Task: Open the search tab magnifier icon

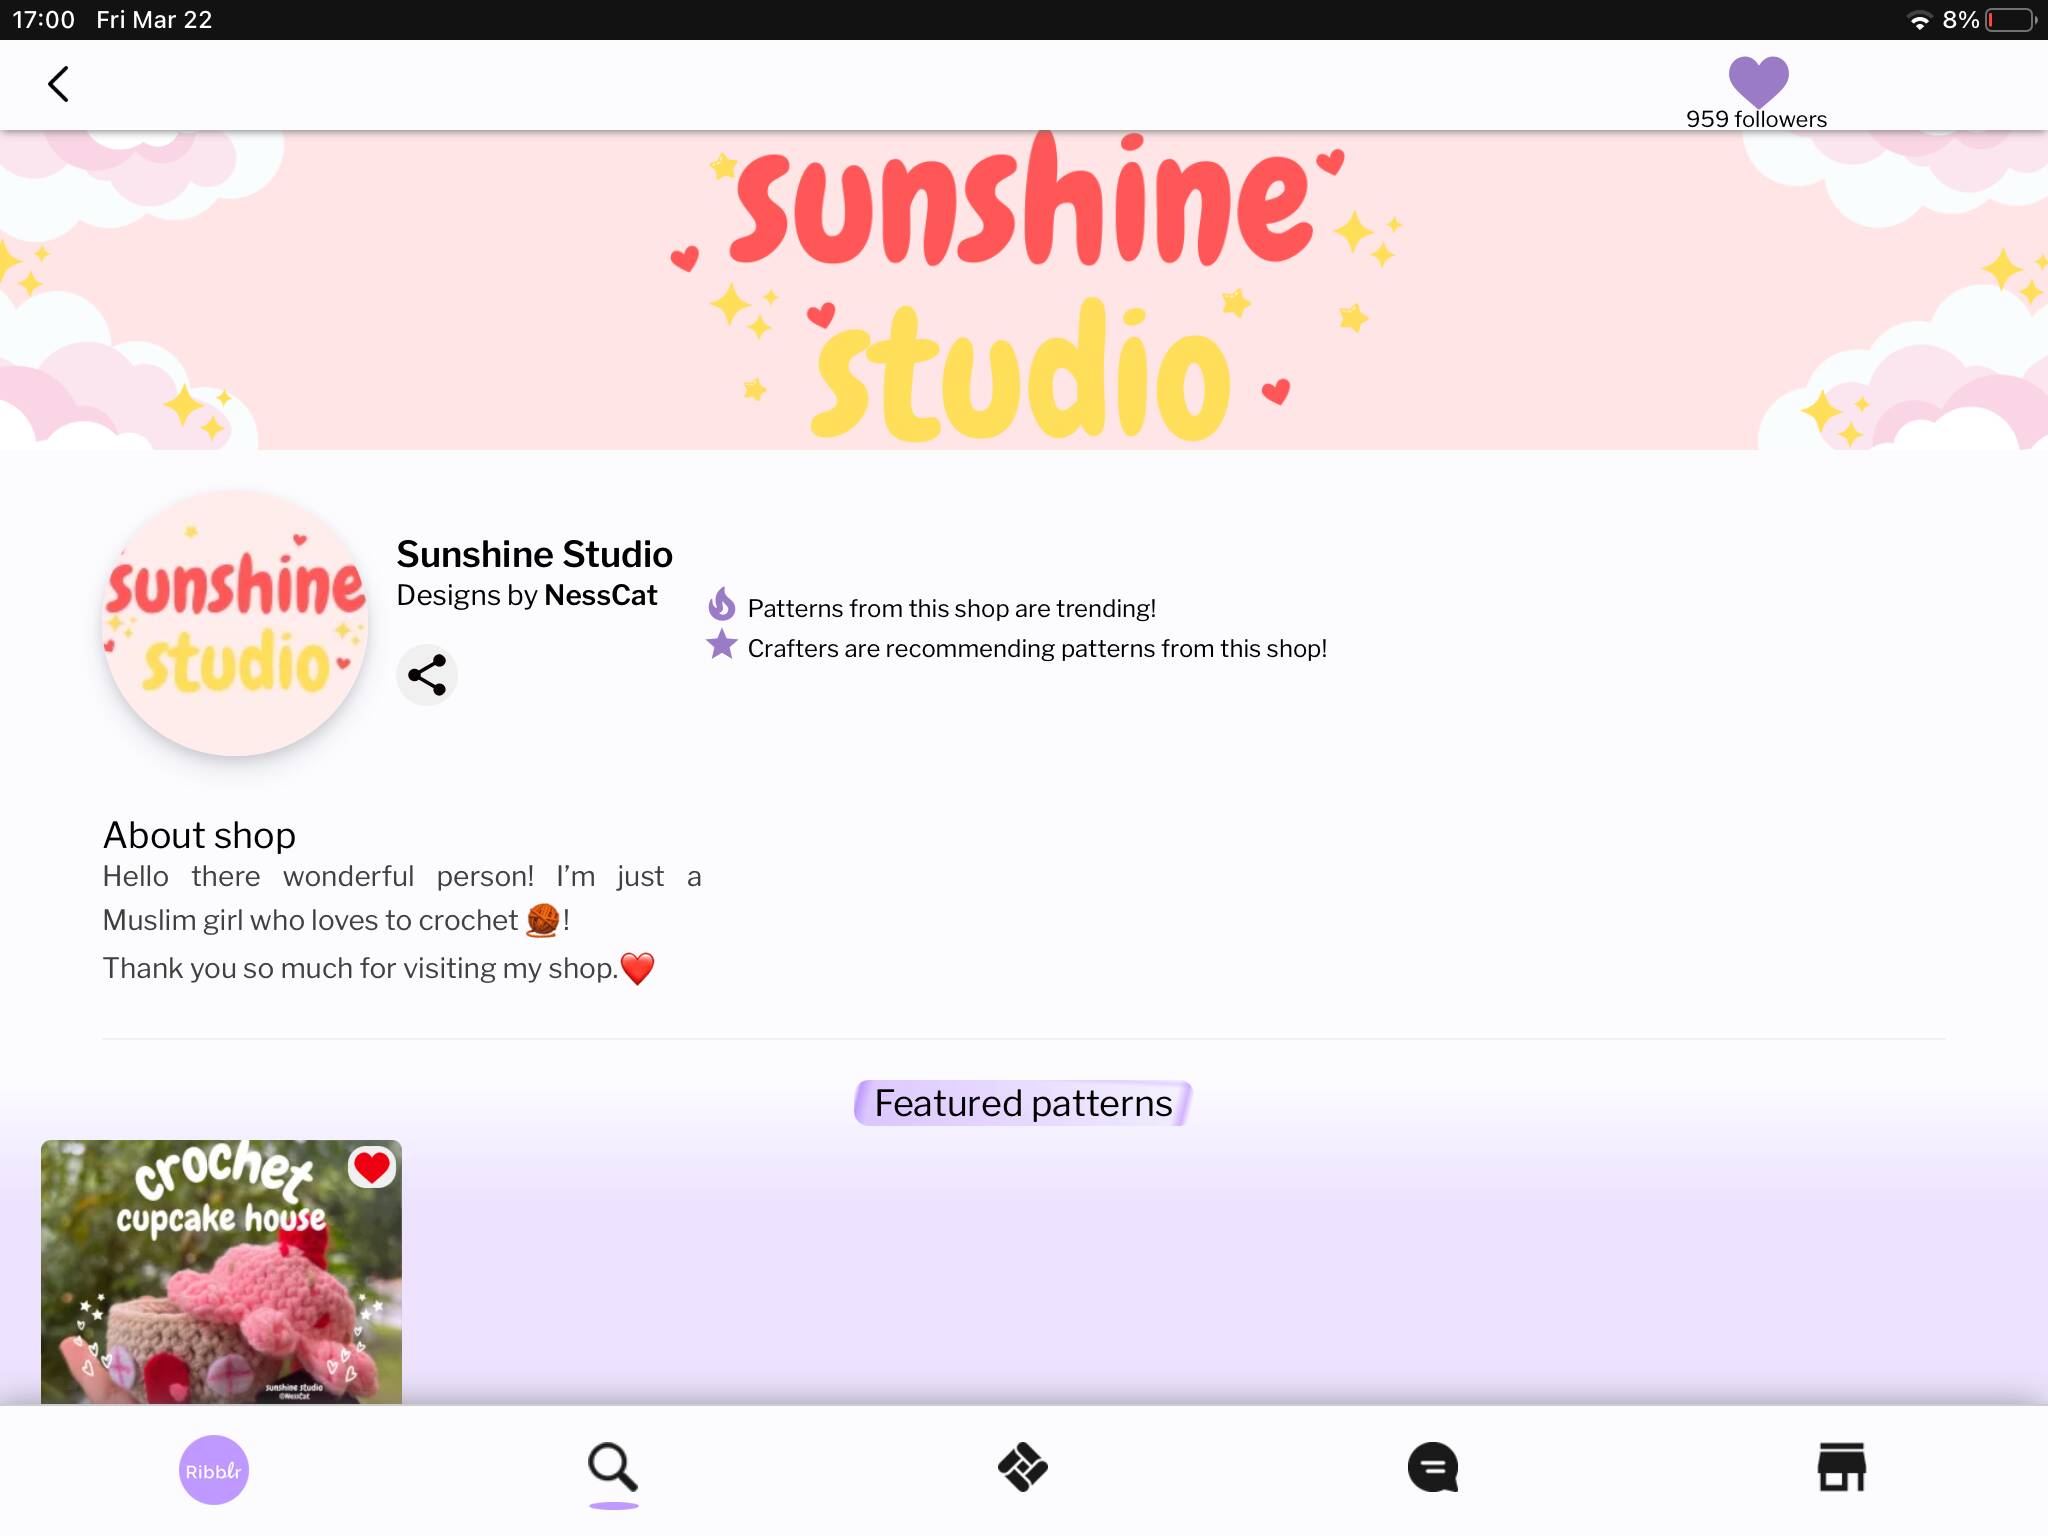Action: pyautogui.click(x=612, y=1468)
